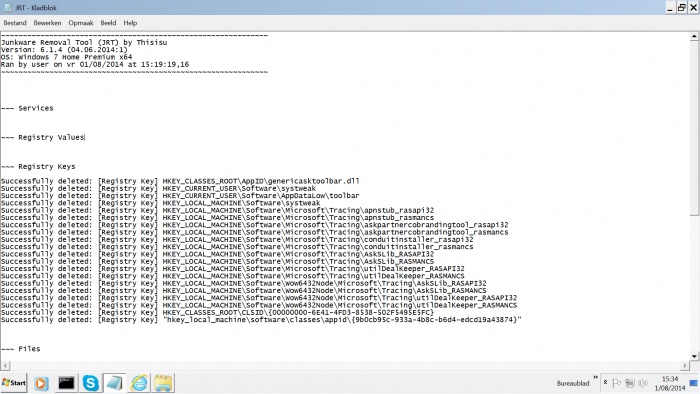This screenshot has width=700, height=394.
Task: Expand the Bureaublad toolbar chevron
Action: pyautogui.click(x=595, y=377)
